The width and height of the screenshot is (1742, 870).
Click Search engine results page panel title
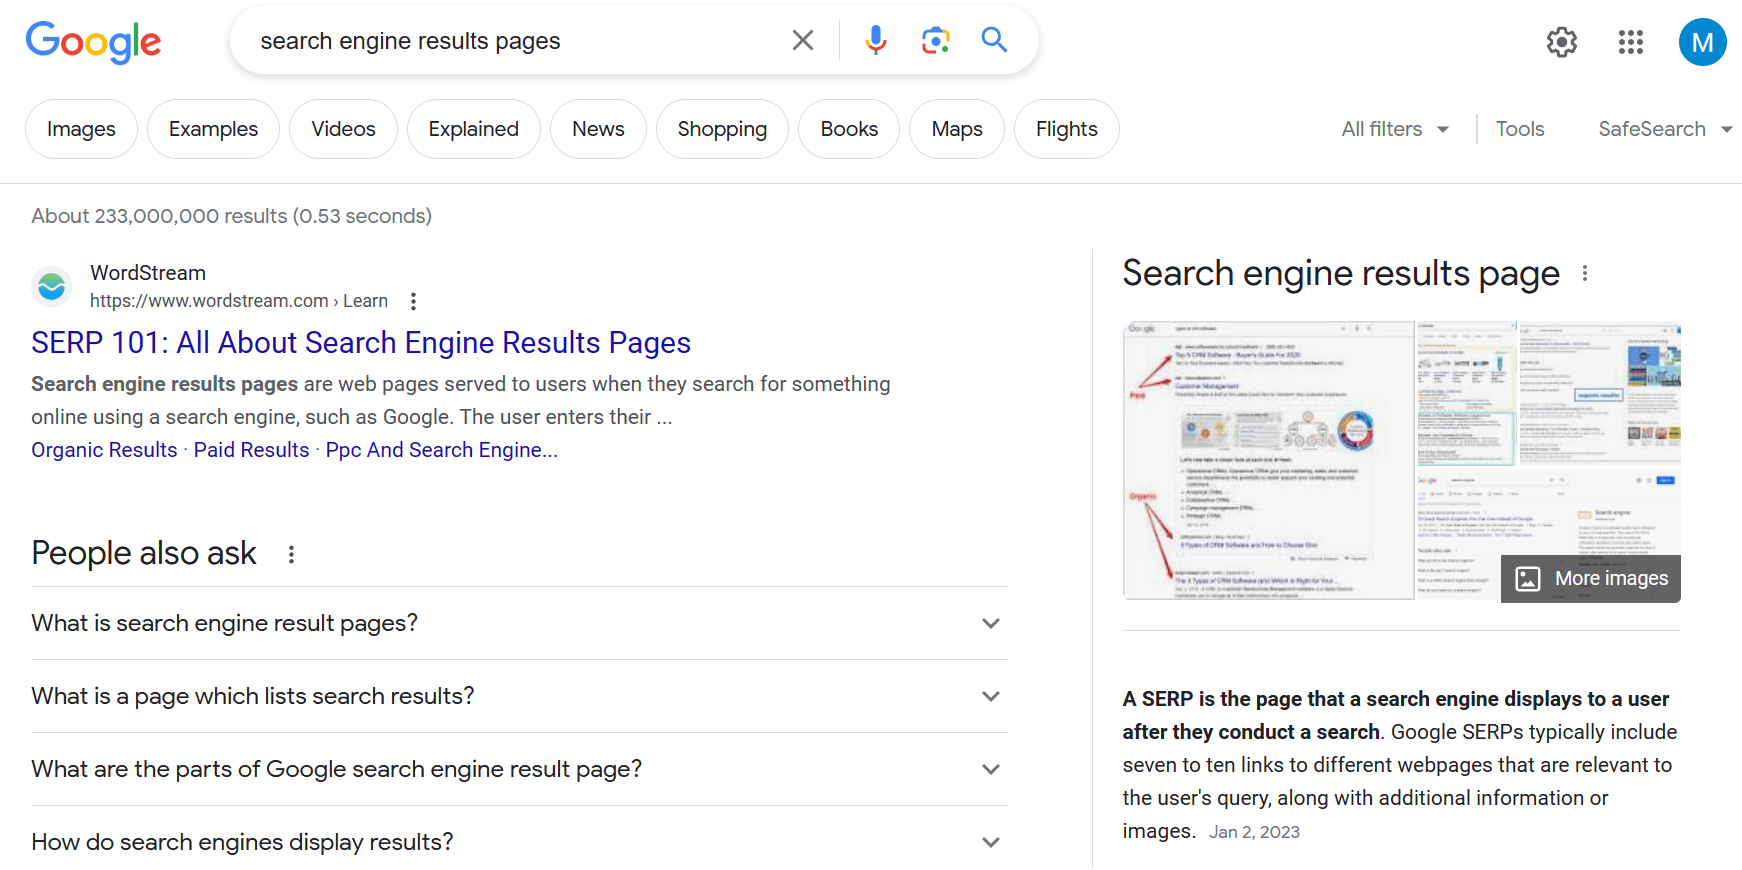click(1341, 273)
